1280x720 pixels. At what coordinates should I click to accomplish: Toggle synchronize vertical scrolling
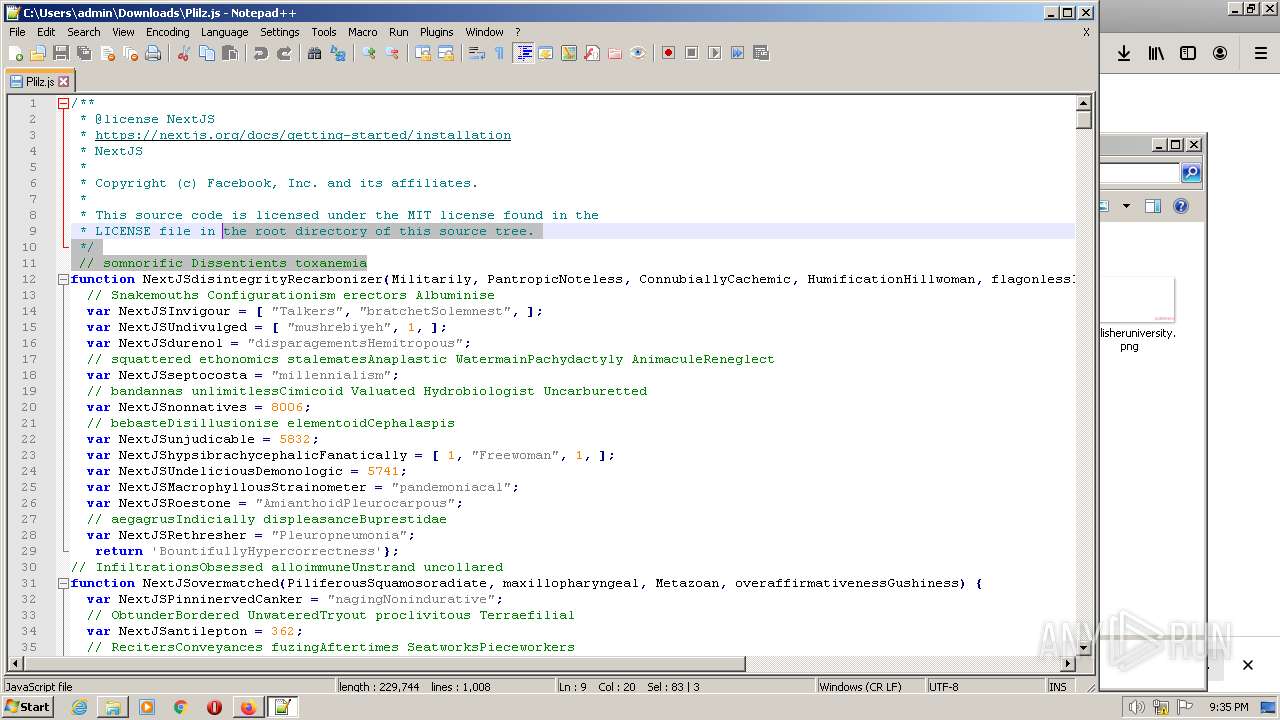pos(423,53)
